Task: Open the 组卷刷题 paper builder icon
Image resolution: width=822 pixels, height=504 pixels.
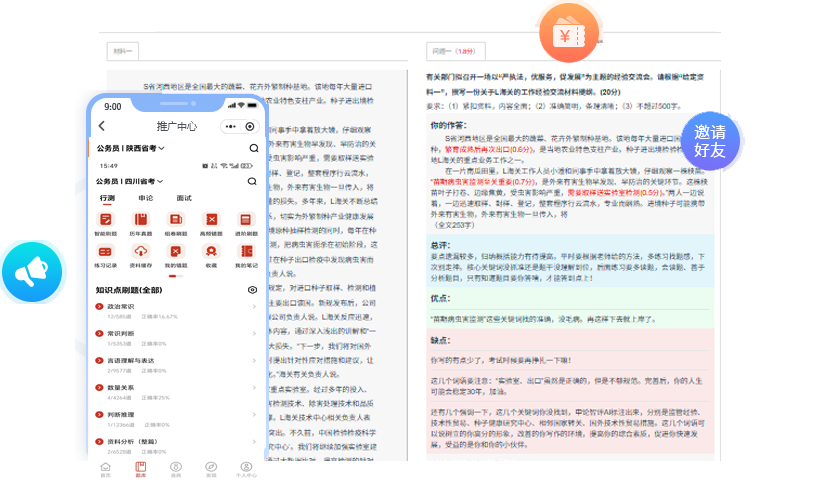Action: pos(176,219)
